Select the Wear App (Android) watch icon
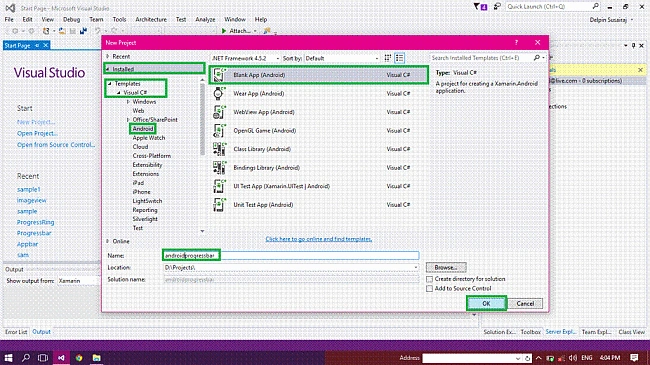The width and height of the screenshot is (650, 365). (x=218, y=94)
